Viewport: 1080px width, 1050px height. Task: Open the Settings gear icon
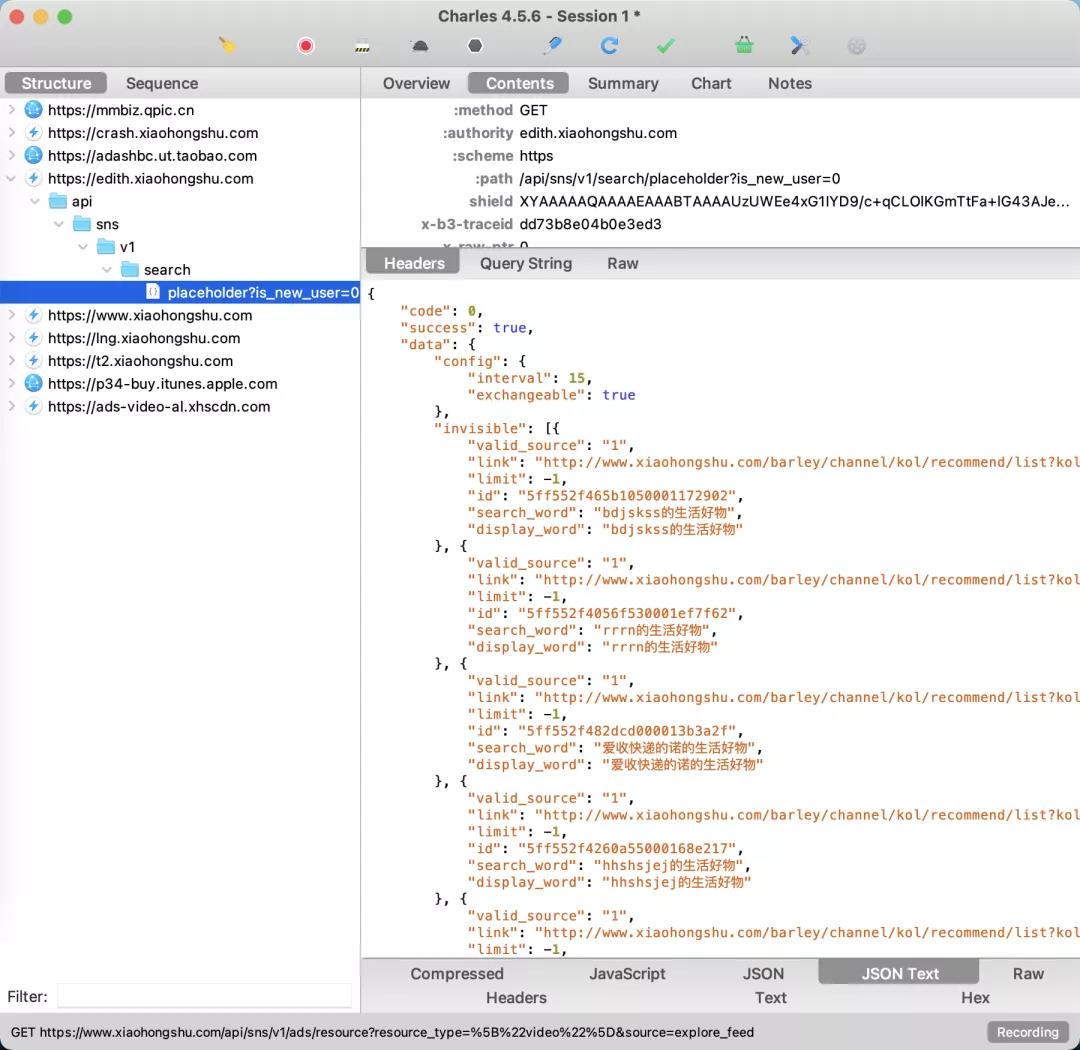[856, 45]
